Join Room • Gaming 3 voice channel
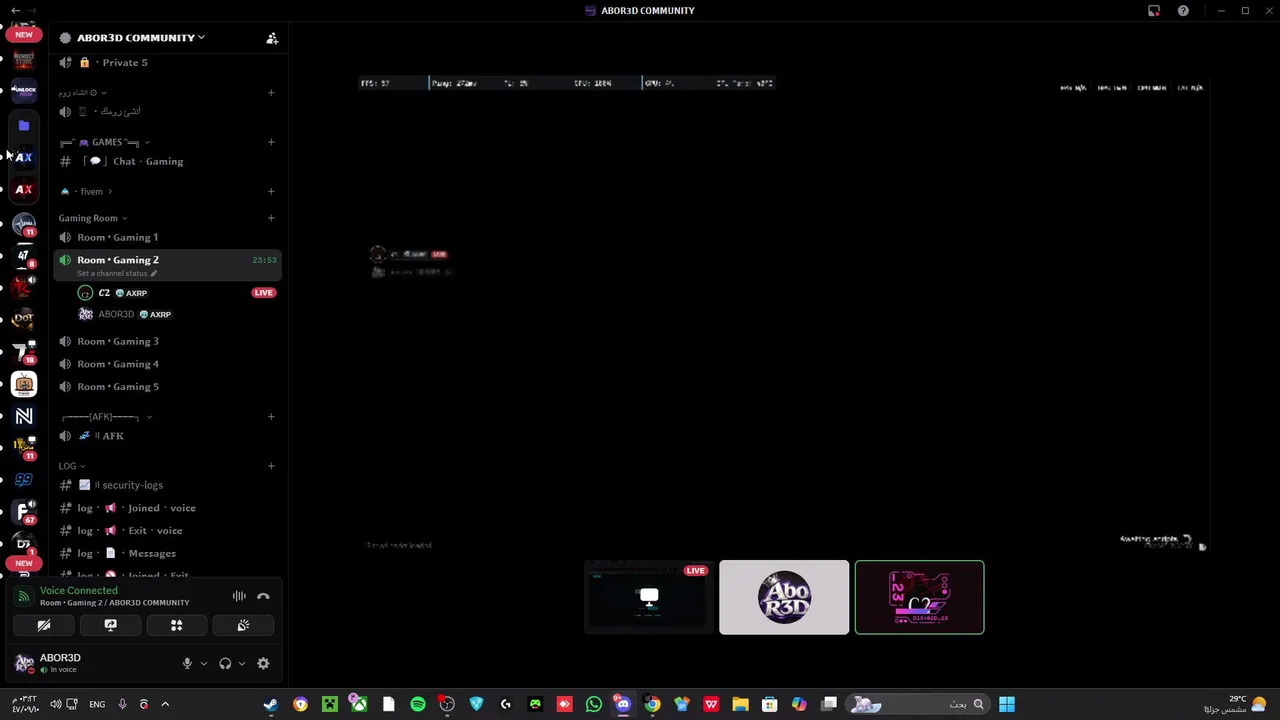Screen dimensions: 1280x720 tap(167, 341)
